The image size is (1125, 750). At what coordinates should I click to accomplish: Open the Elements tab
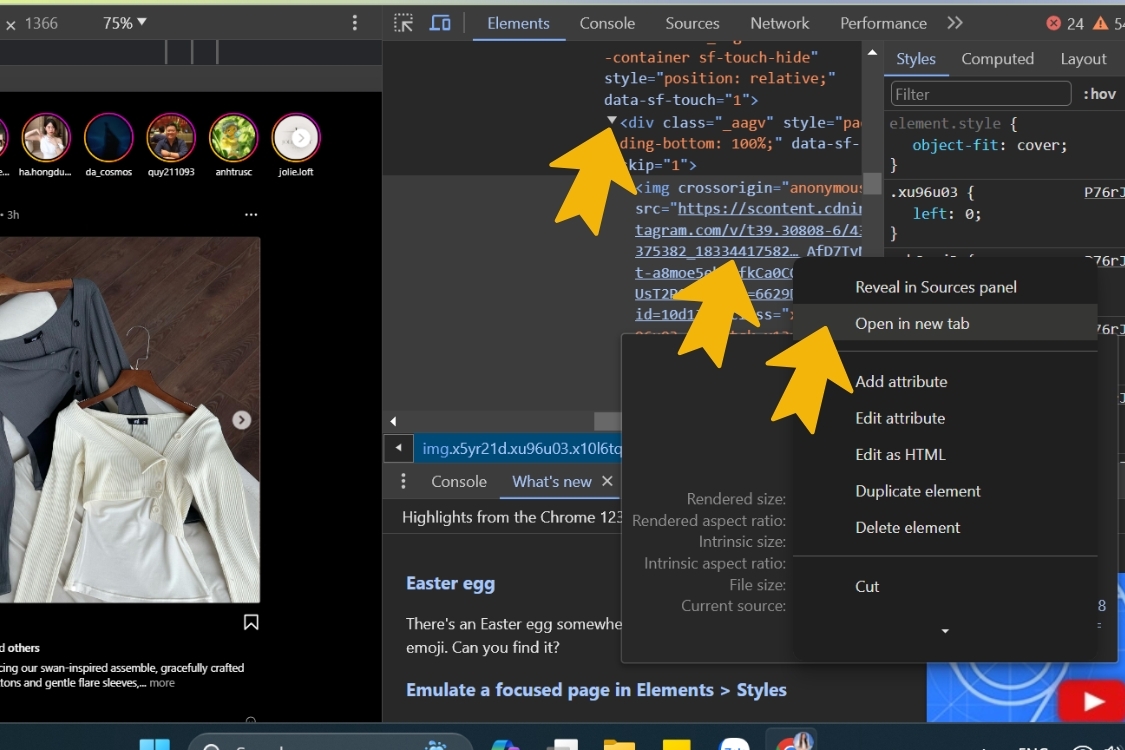pos(518,23)
